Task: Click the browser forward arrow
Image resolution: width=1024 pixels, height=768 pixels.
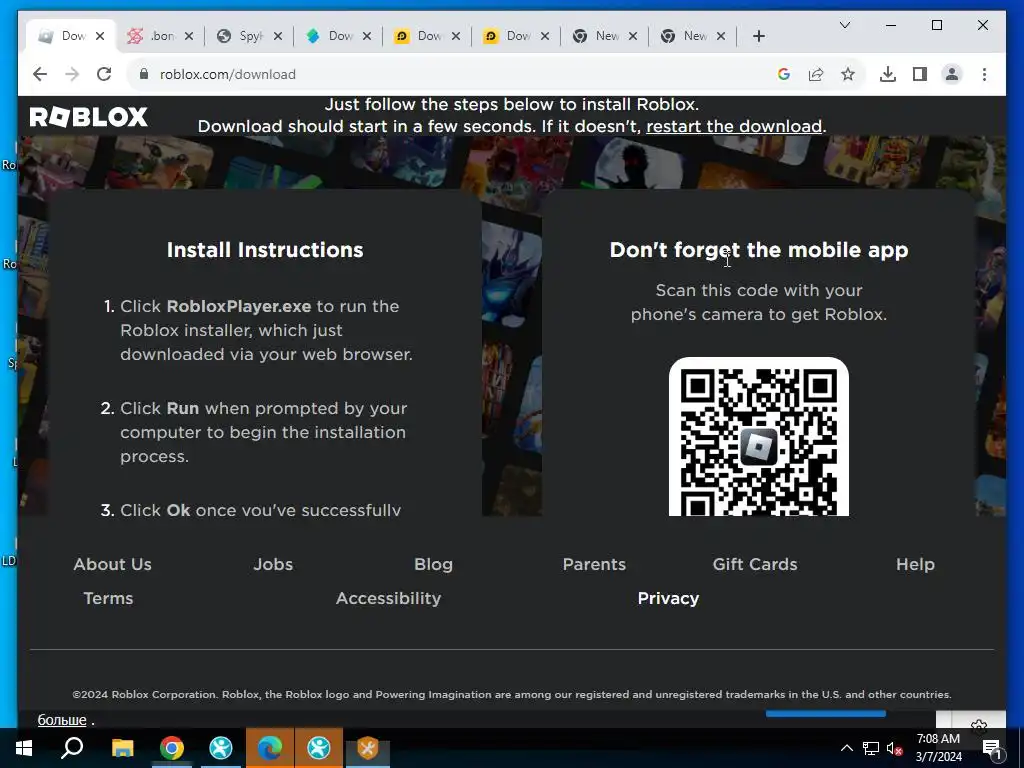Action: click(72, 74)
